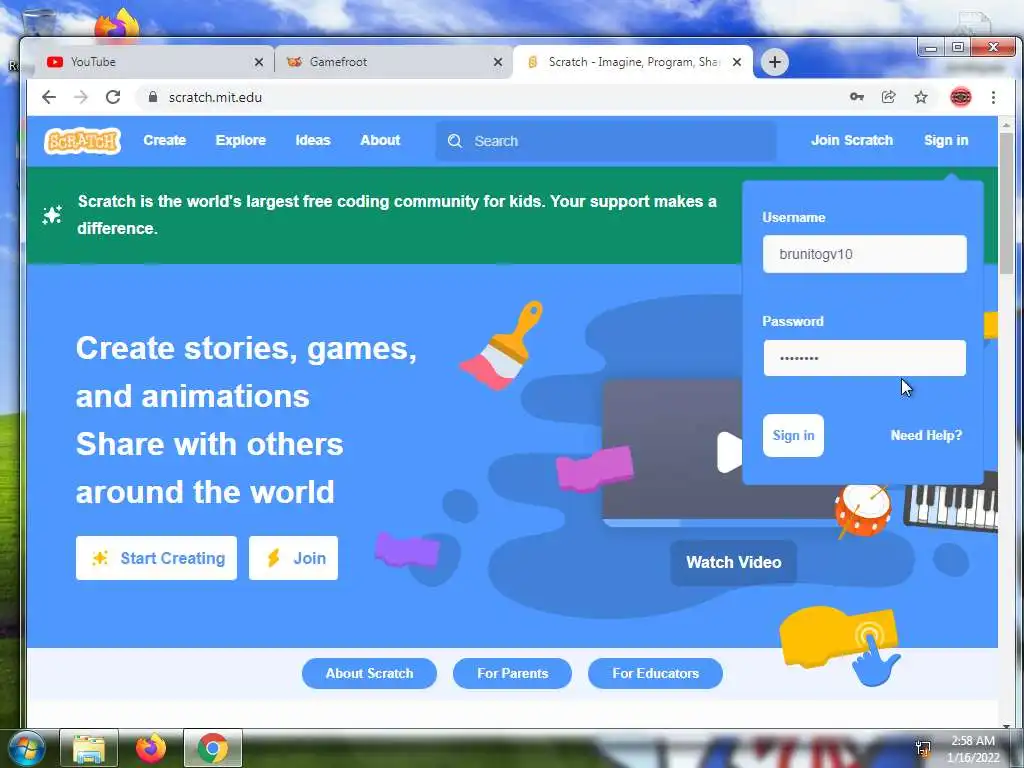Focus the Username input field
Viewport: 1024px width, 768px height.
point(865,254)
